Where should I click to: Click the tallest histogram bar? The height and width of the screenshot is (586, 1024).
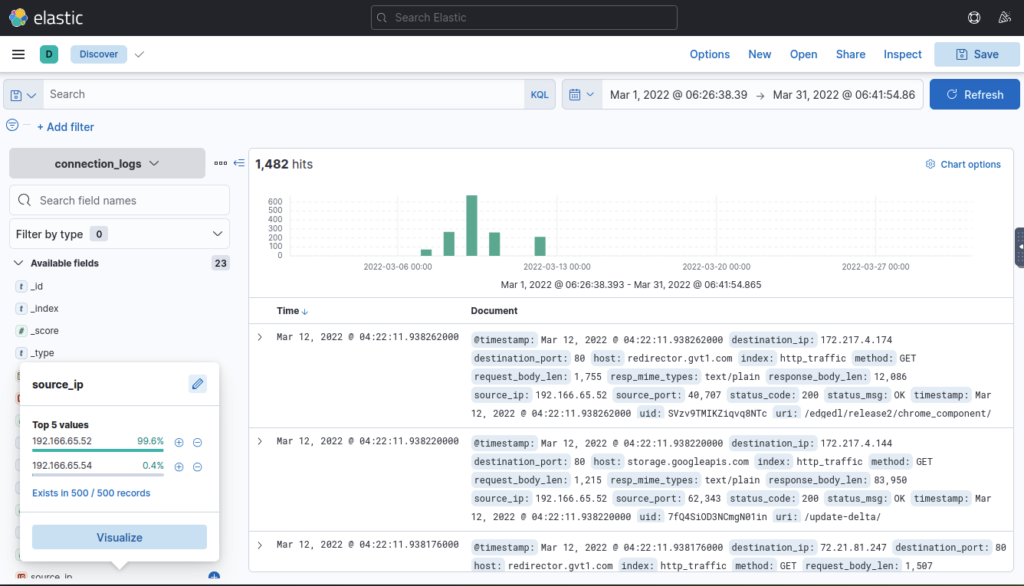pos(472,225)
